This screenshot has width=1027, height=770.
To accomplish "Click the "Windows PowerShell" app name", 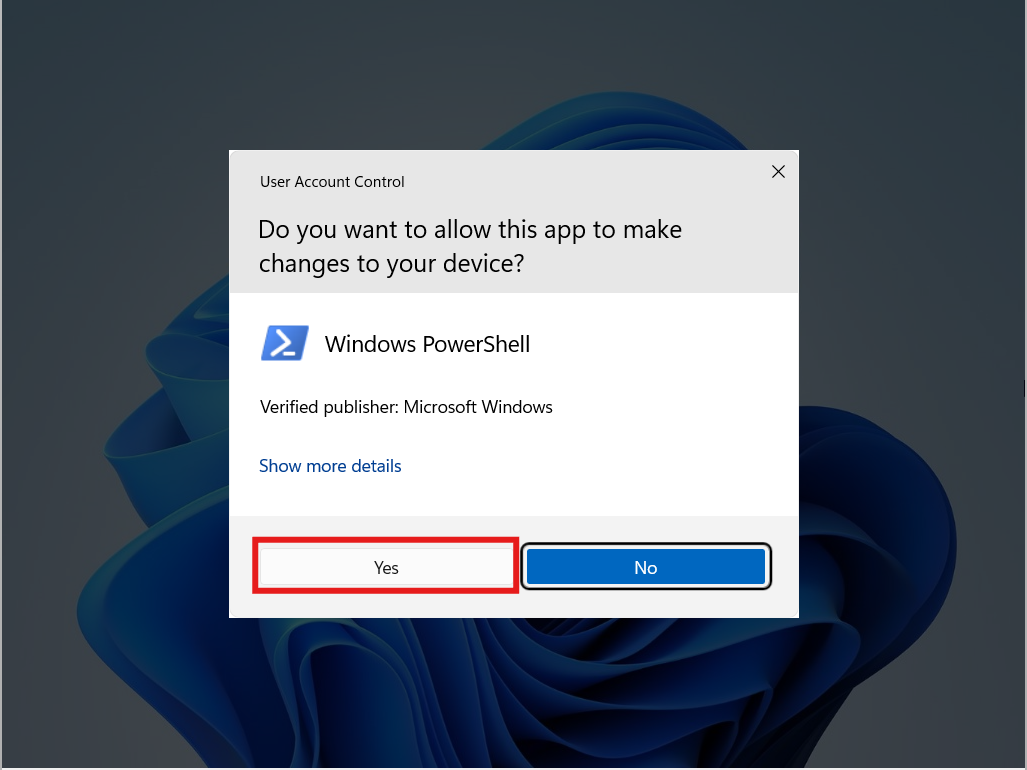I will coord(427,344).
